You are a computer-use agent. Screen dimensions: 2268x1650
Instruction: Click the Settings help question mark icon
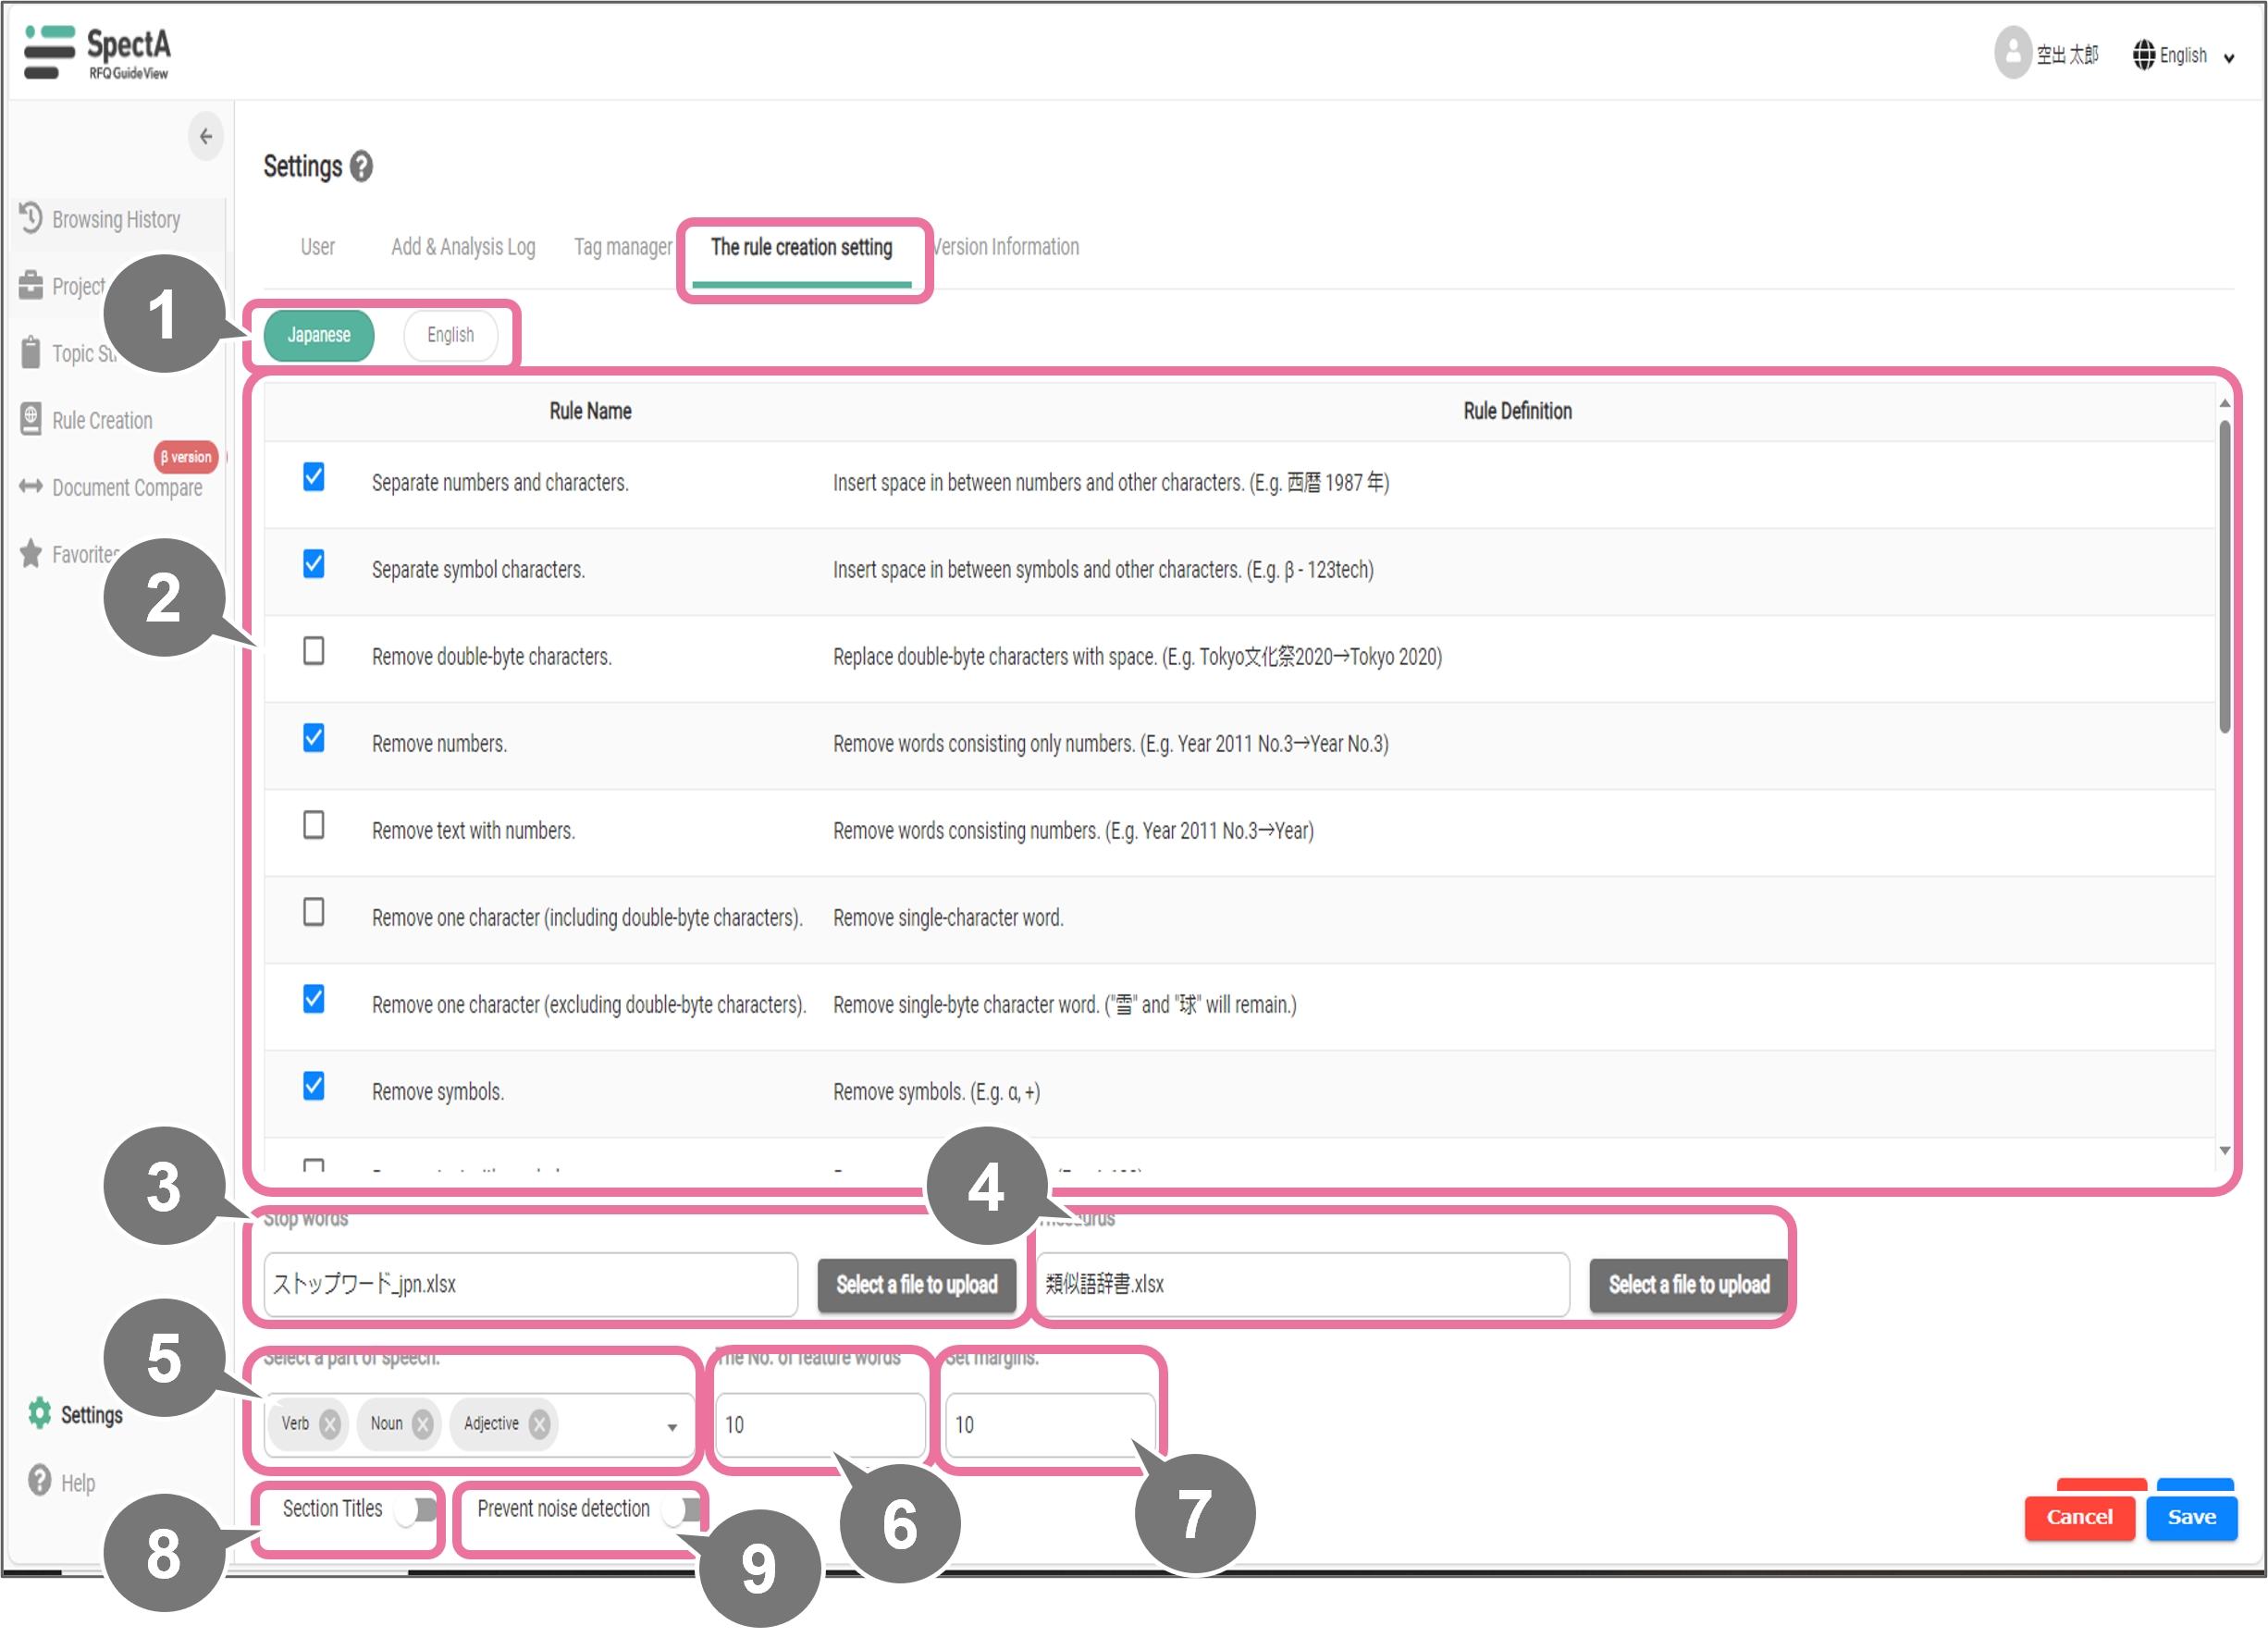[361, 167]
